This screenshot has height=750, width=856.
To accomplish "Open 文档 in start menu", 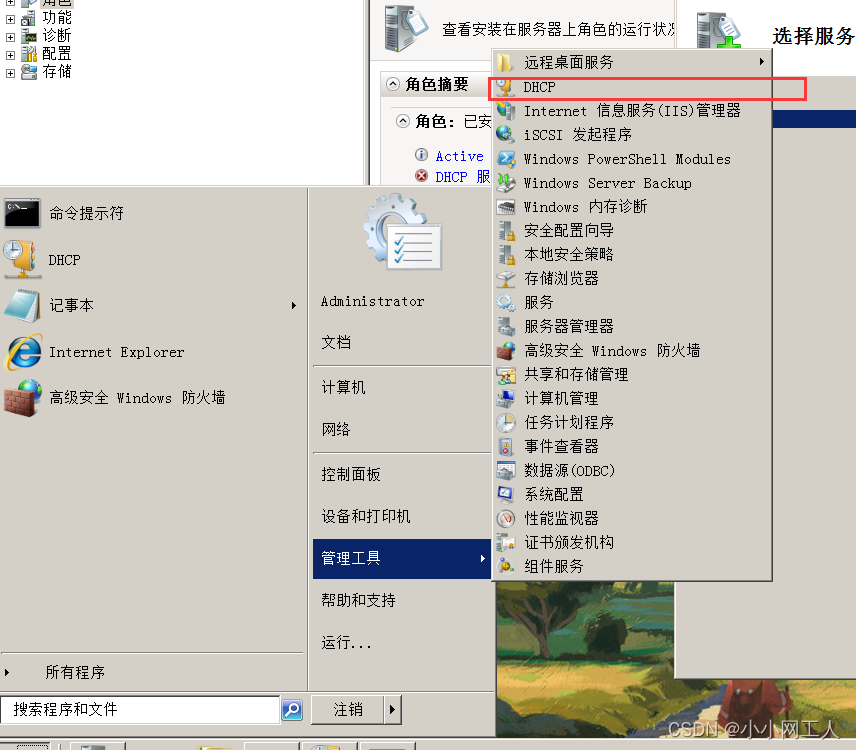I will [x=402, y=343].
